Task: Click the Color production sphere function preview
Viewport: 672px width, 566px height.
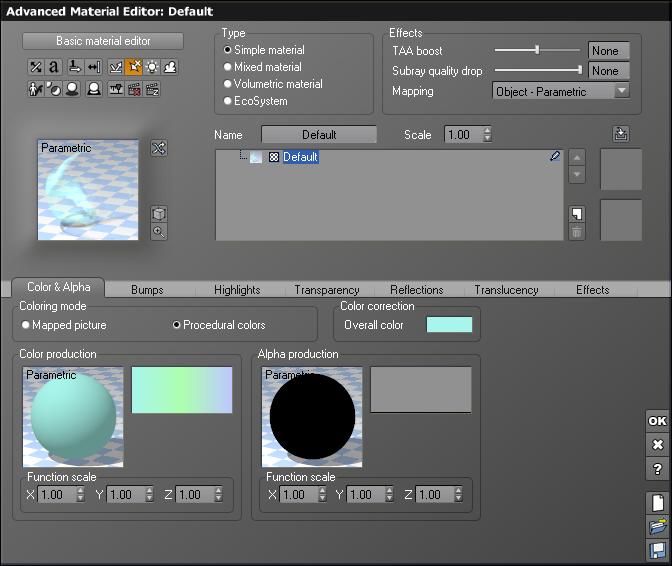Action: pyautogui.click(x=73, y=417)
